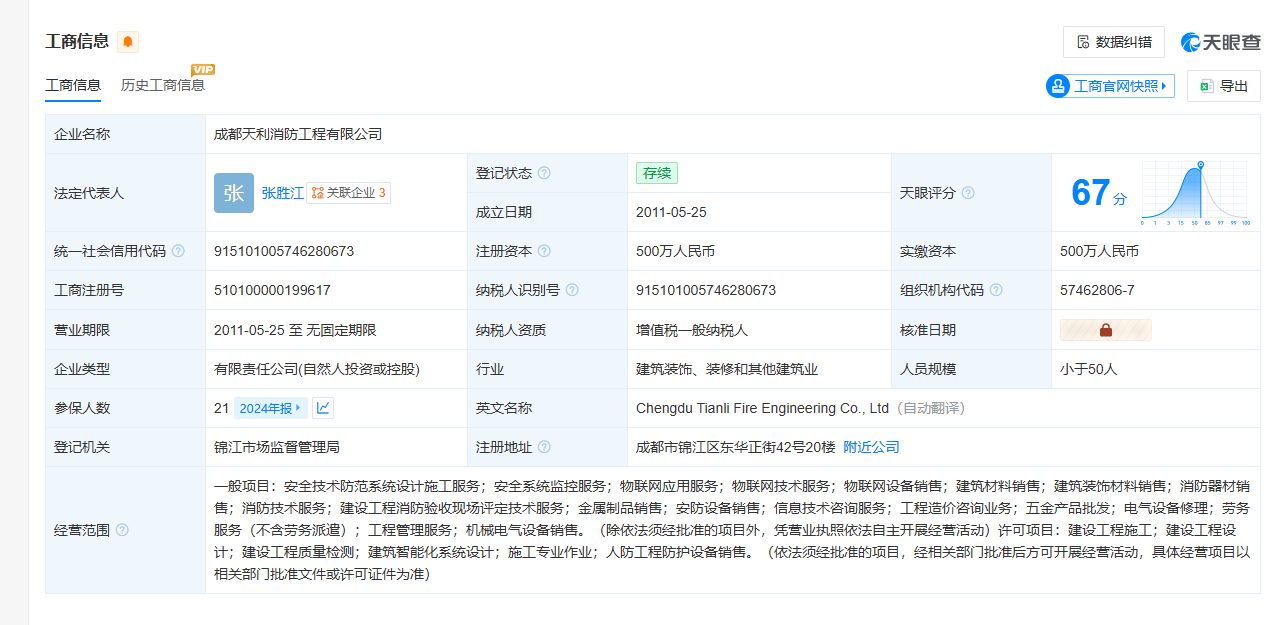This screenshot has width=1277, height=625.
Task: Click the question mark next to 天眼评分
Action: (968, 193)
